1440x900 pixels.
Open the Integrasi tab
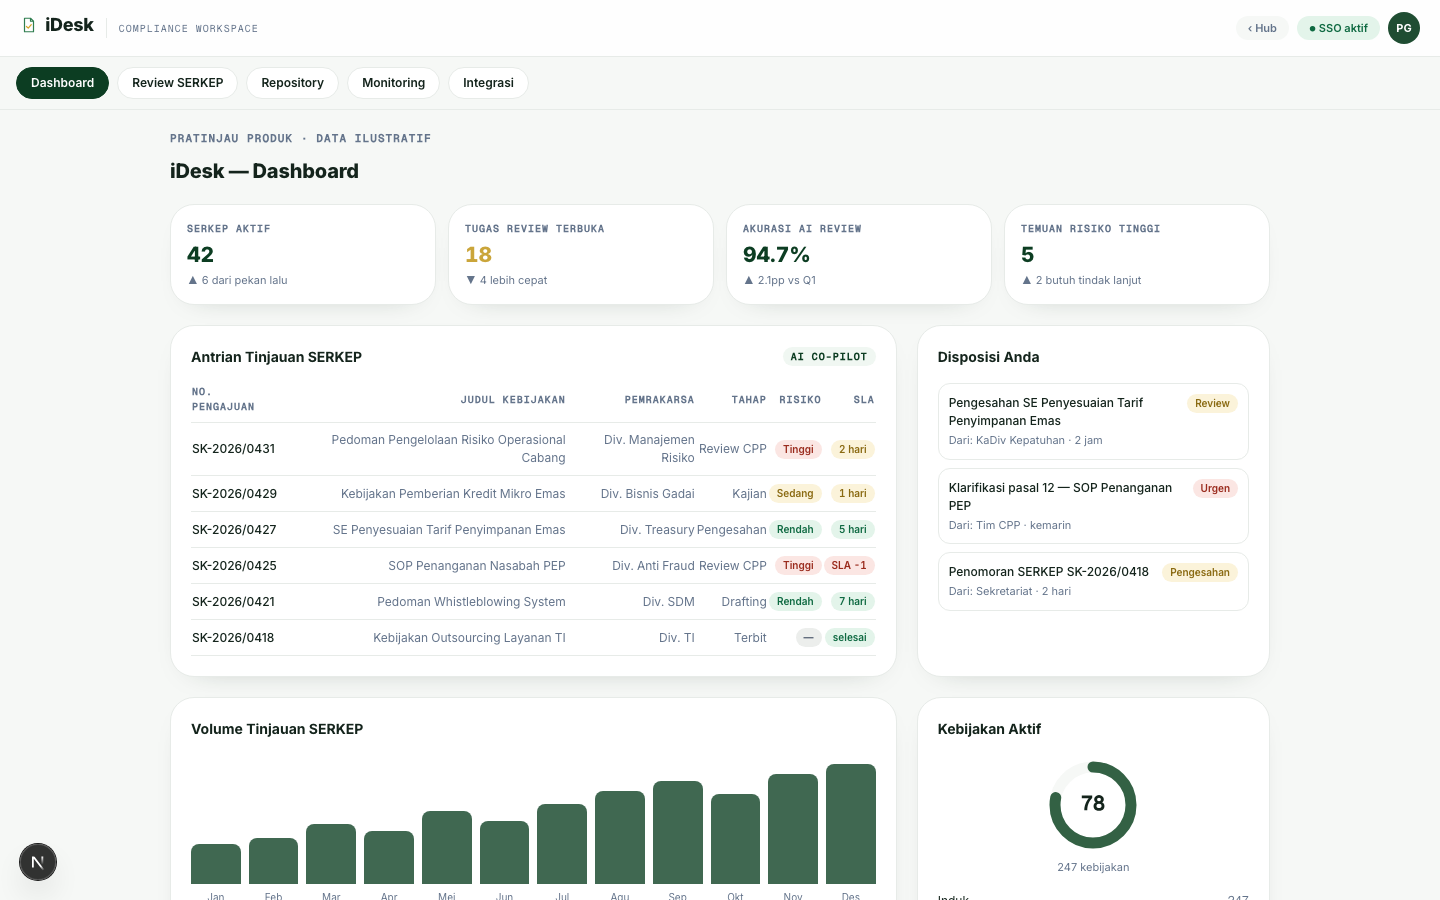click(x=488, y=83)
